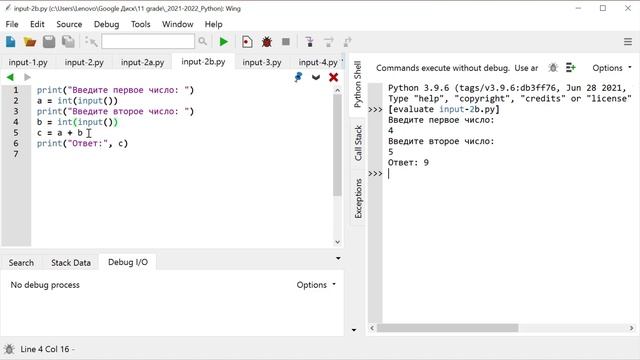Click the 'Line 4 Col 16' status text
The height and width of the screenshot is (360, 640).
click(x=44, y=349)
